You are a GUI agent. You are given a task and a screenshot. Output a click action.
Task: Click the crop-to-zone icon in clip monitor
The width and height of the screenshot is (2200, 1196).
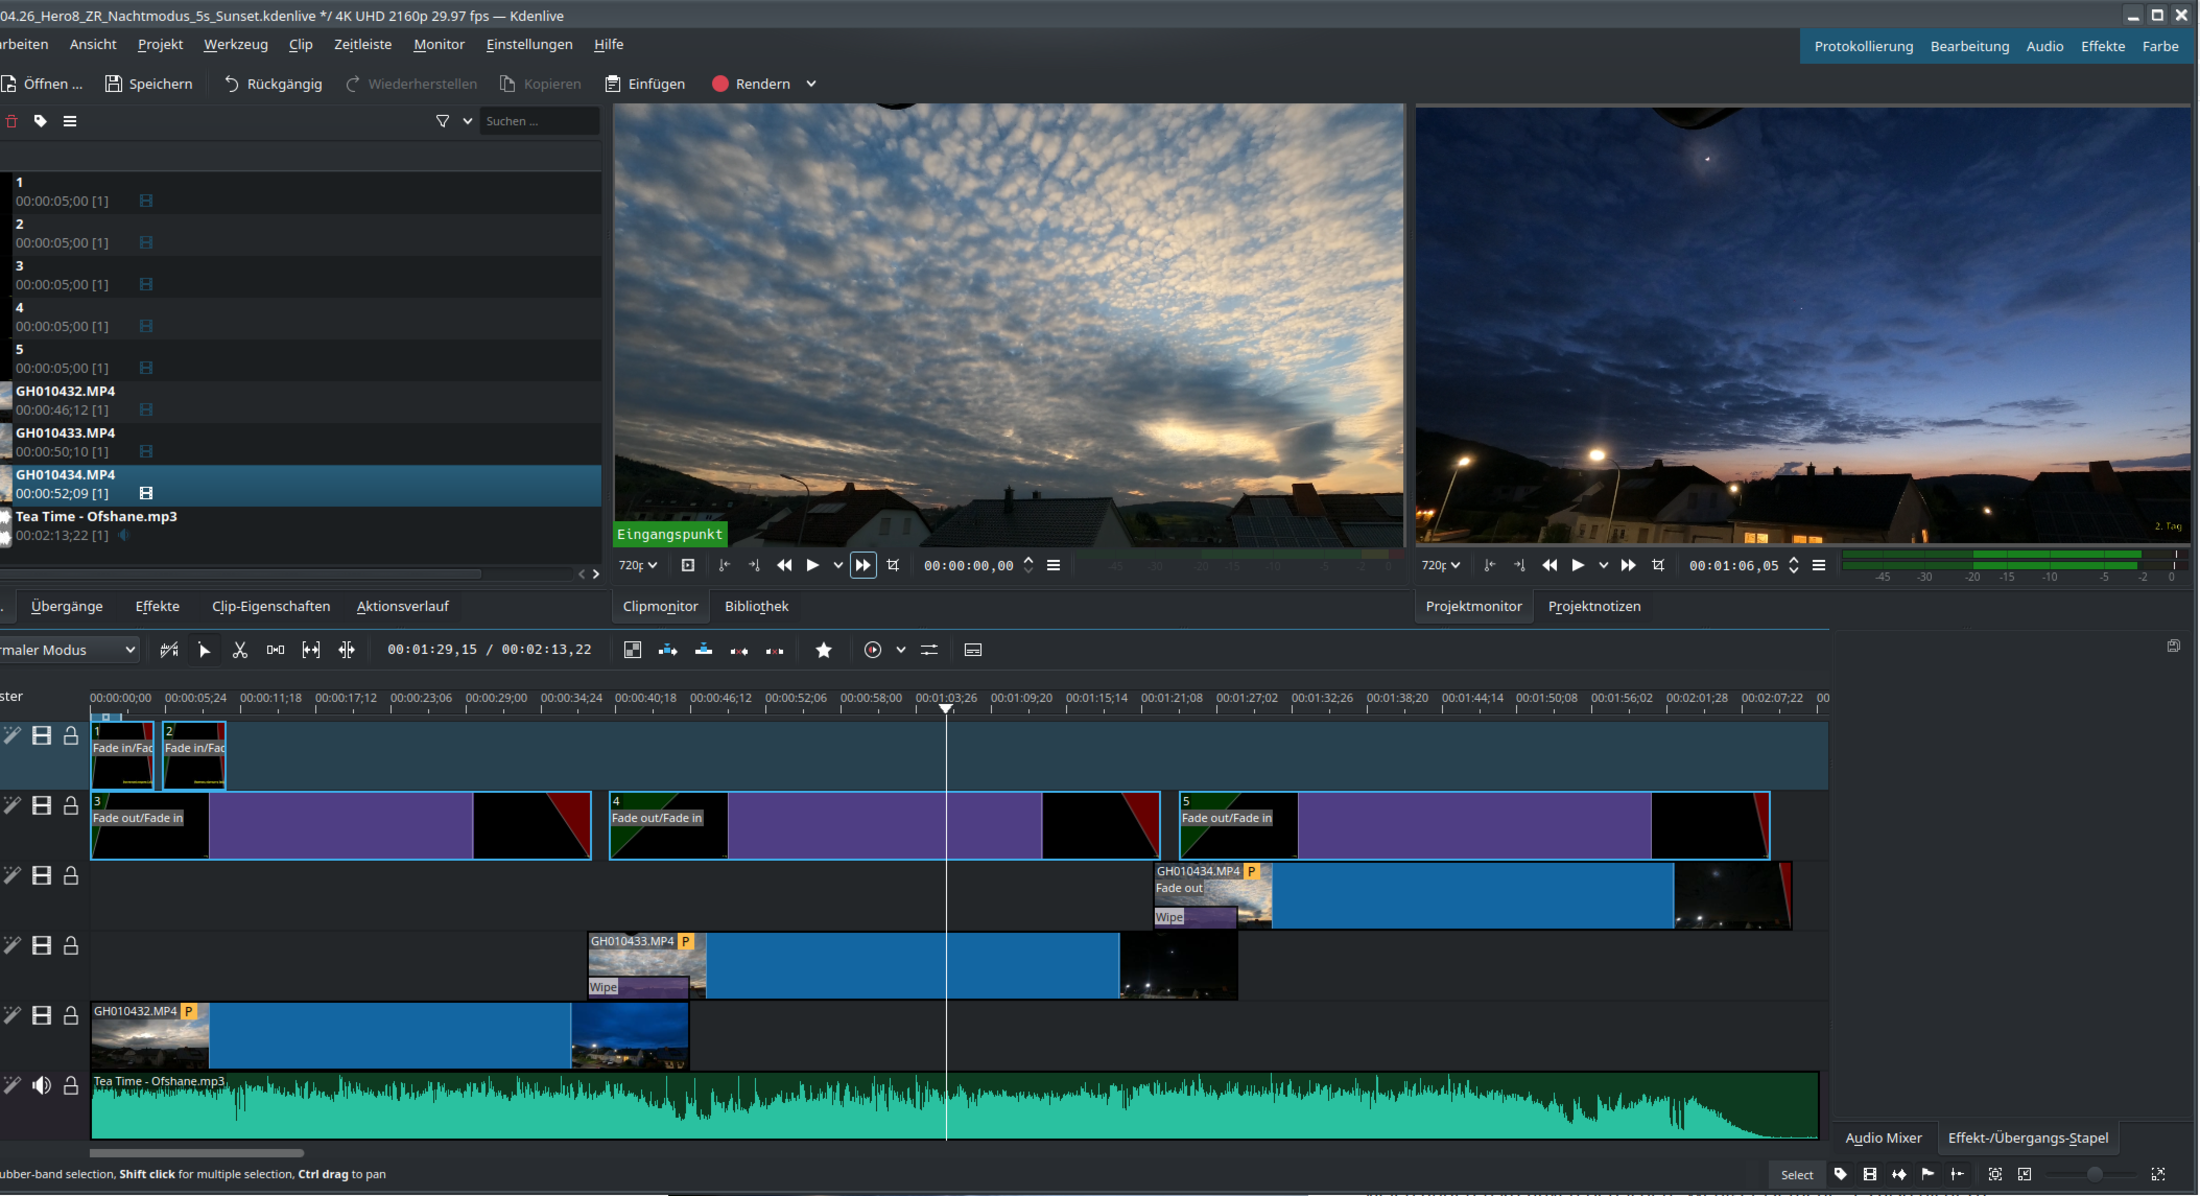(893, 565)
